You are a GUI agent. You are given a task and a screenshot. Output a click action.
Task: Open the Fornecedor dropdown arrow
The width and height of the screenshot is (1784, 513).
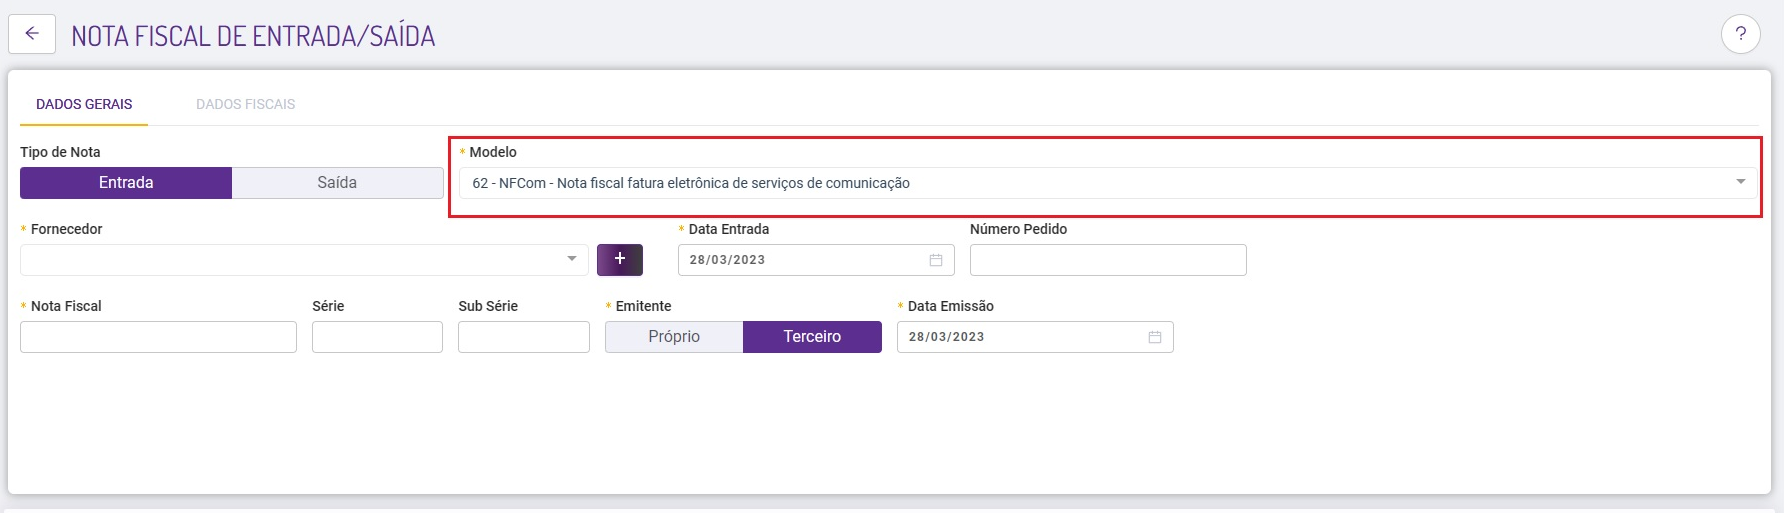[572, 259]
